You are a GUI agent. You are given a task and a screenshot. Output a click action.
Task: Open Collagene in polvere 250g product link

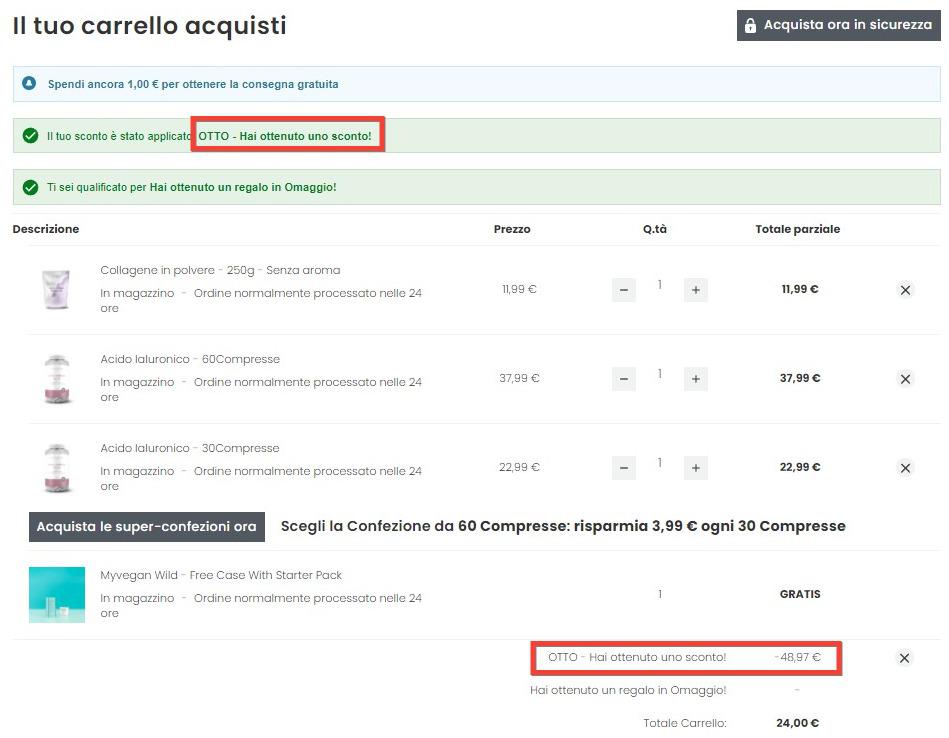(x=220, y=270)
